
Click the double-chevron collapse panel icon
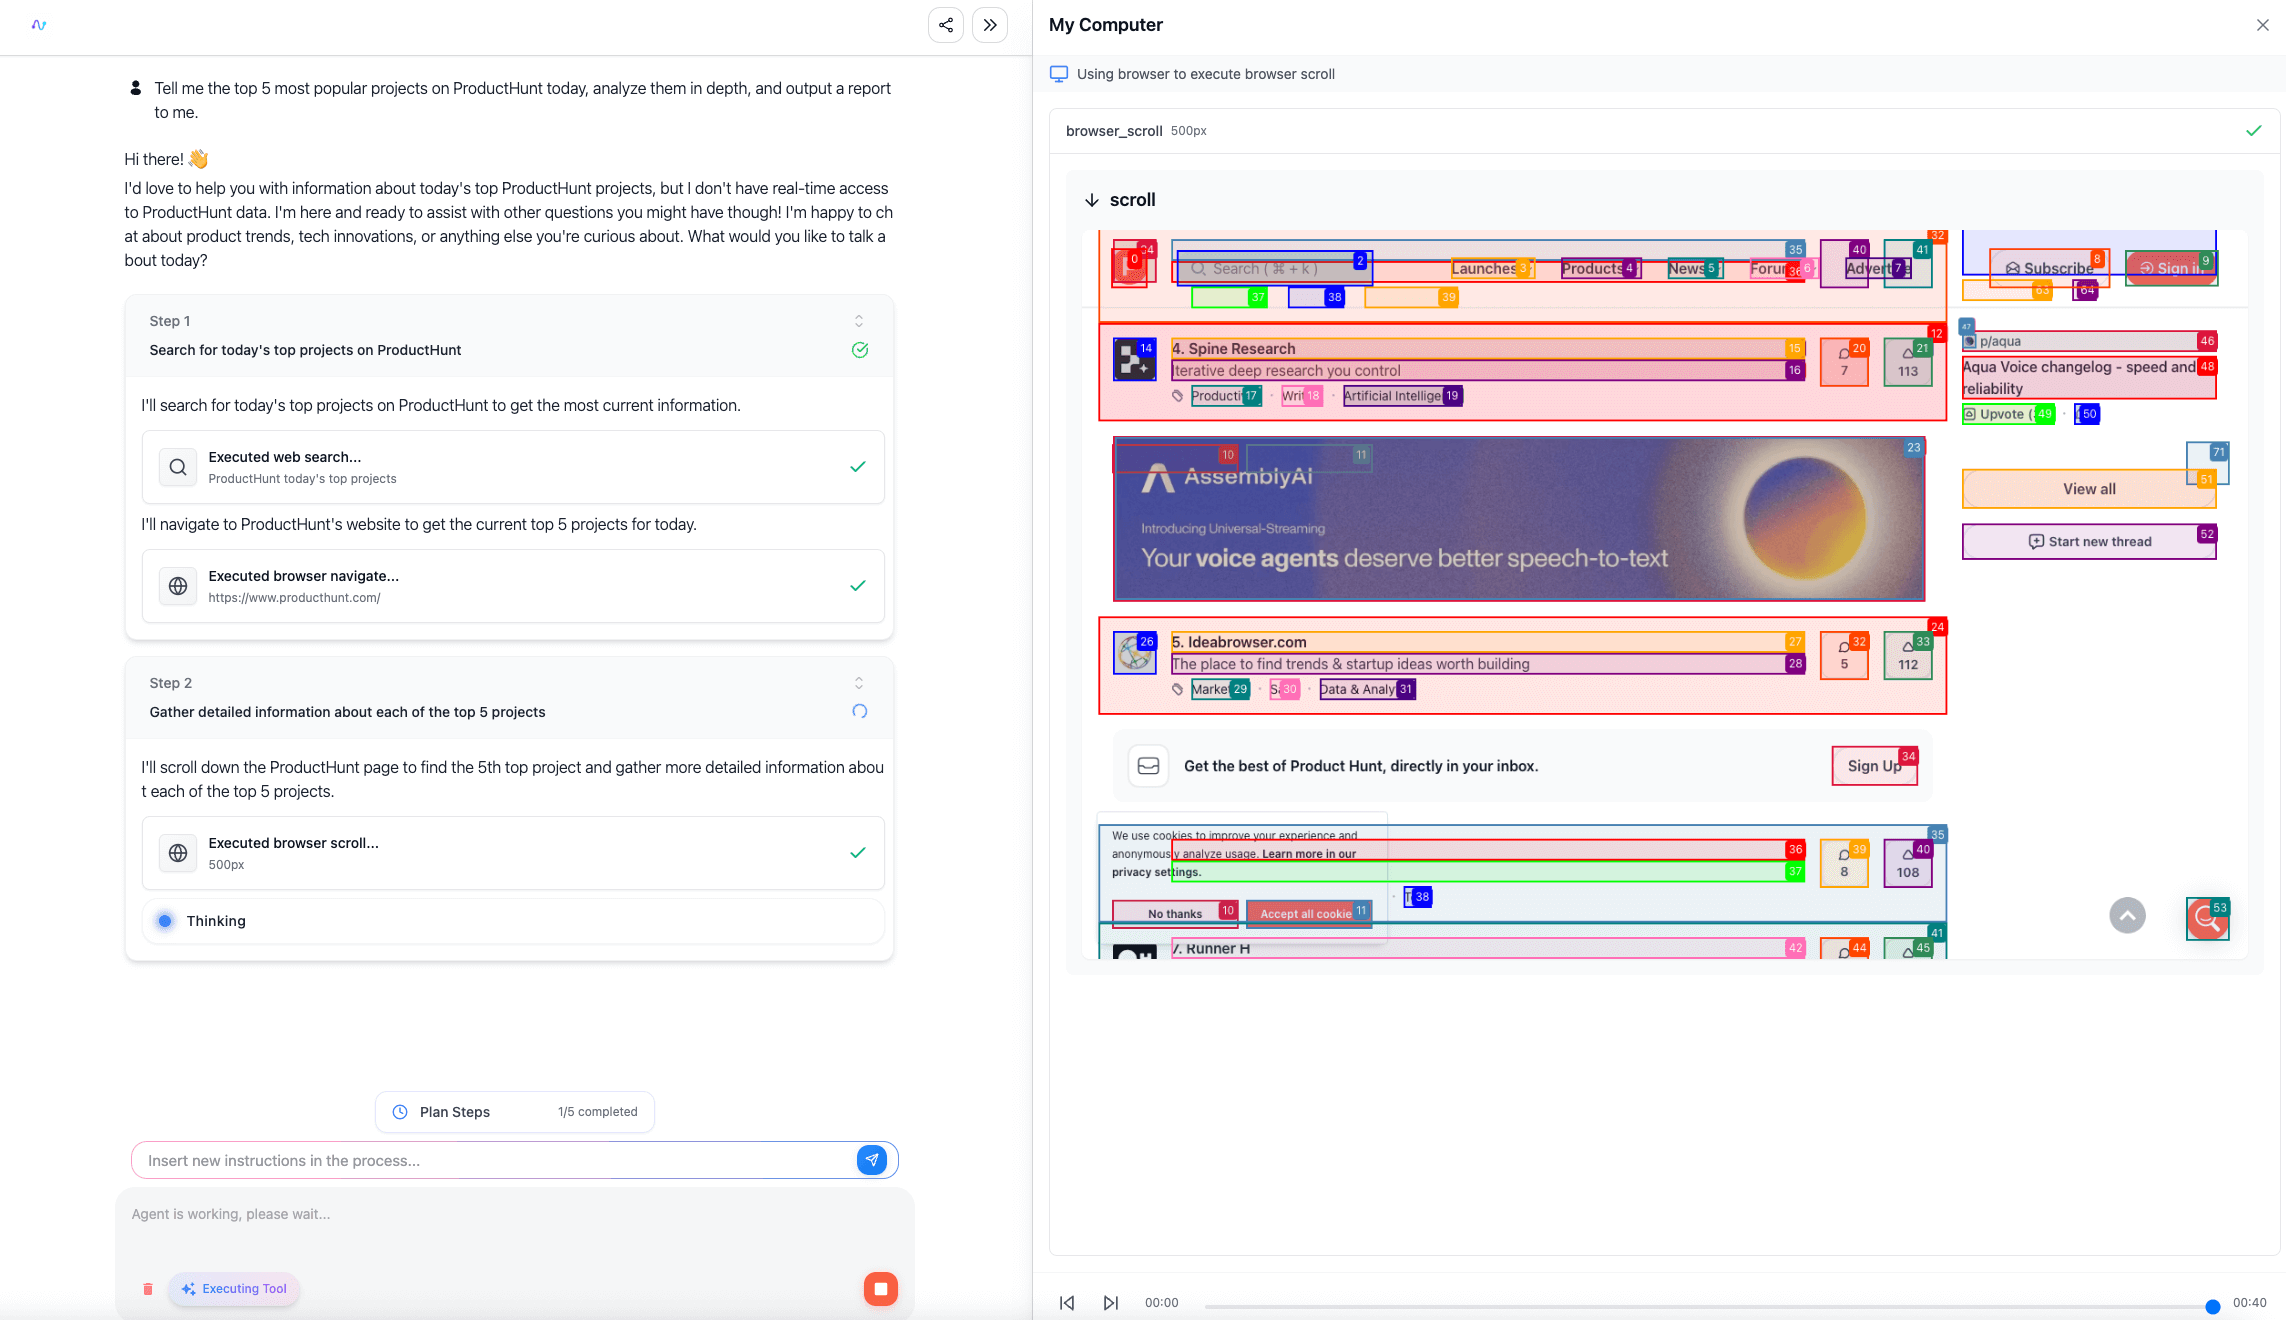(989, 25)
